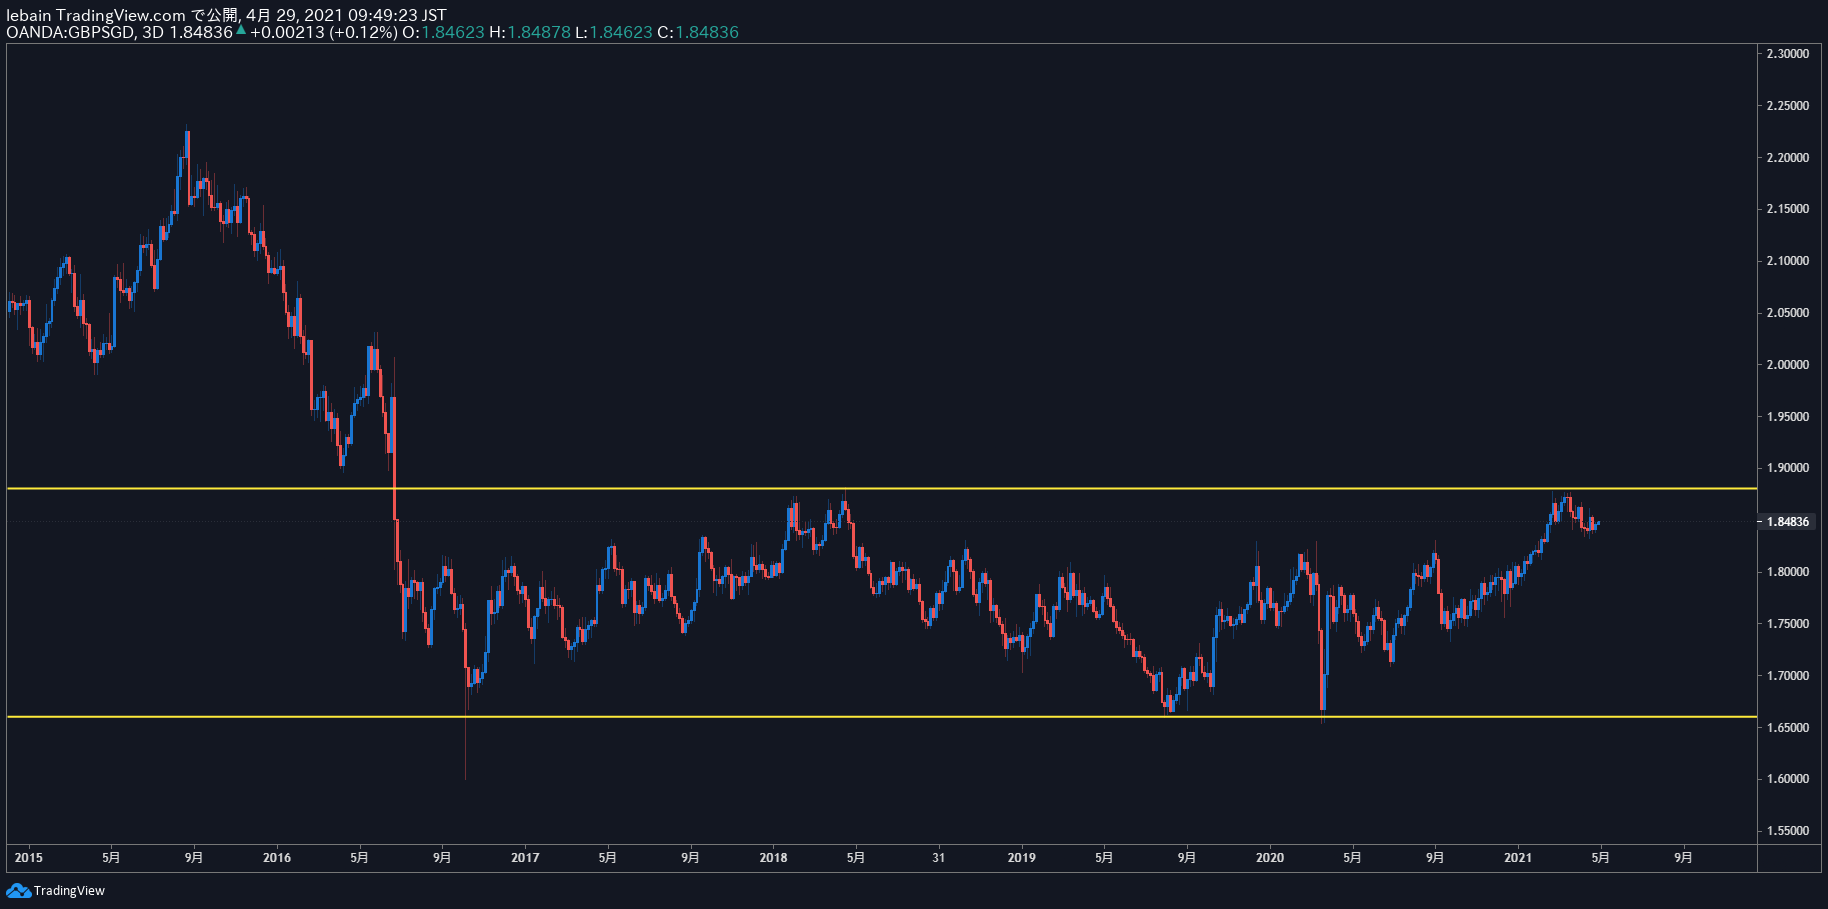The height and width of the screenshot is (909, 1828).
Task: Click the 3D interval label in header
Action: (x=153, y=32)
